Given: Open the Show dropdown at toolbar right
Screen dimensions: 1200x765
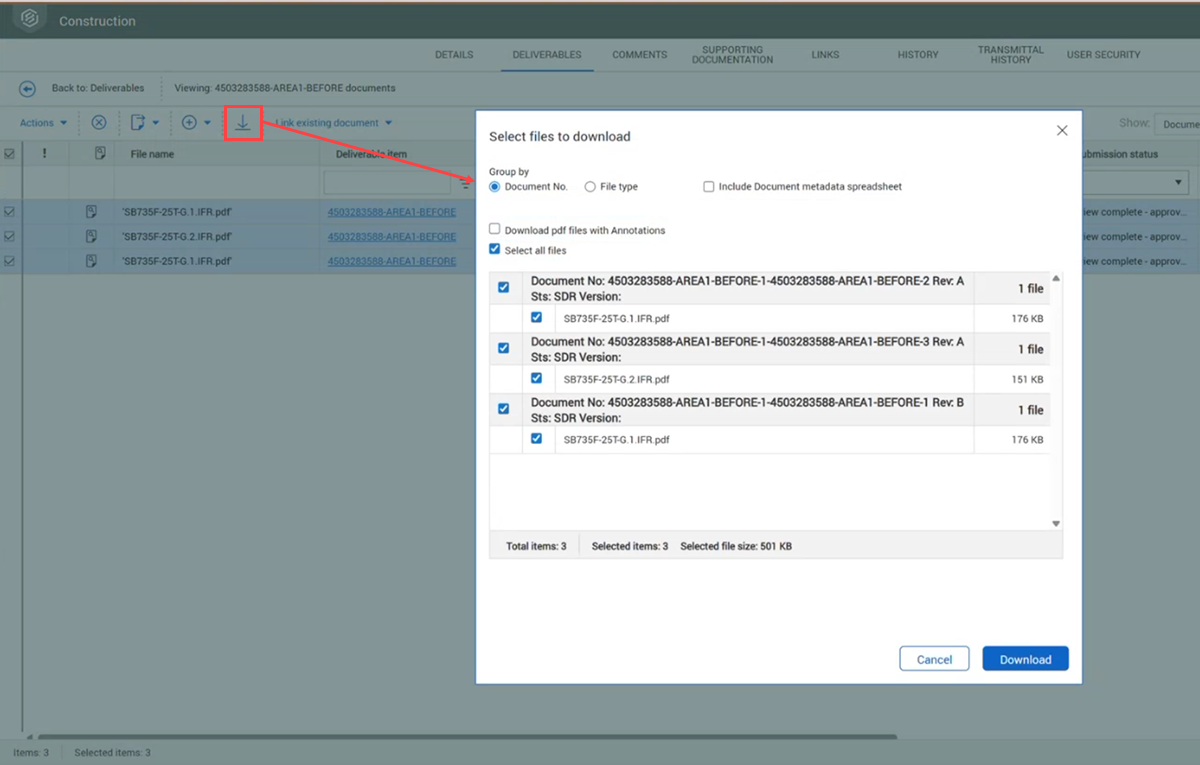Looking at the screenshot, I should pyautogui.click(x=1177, y=124).
